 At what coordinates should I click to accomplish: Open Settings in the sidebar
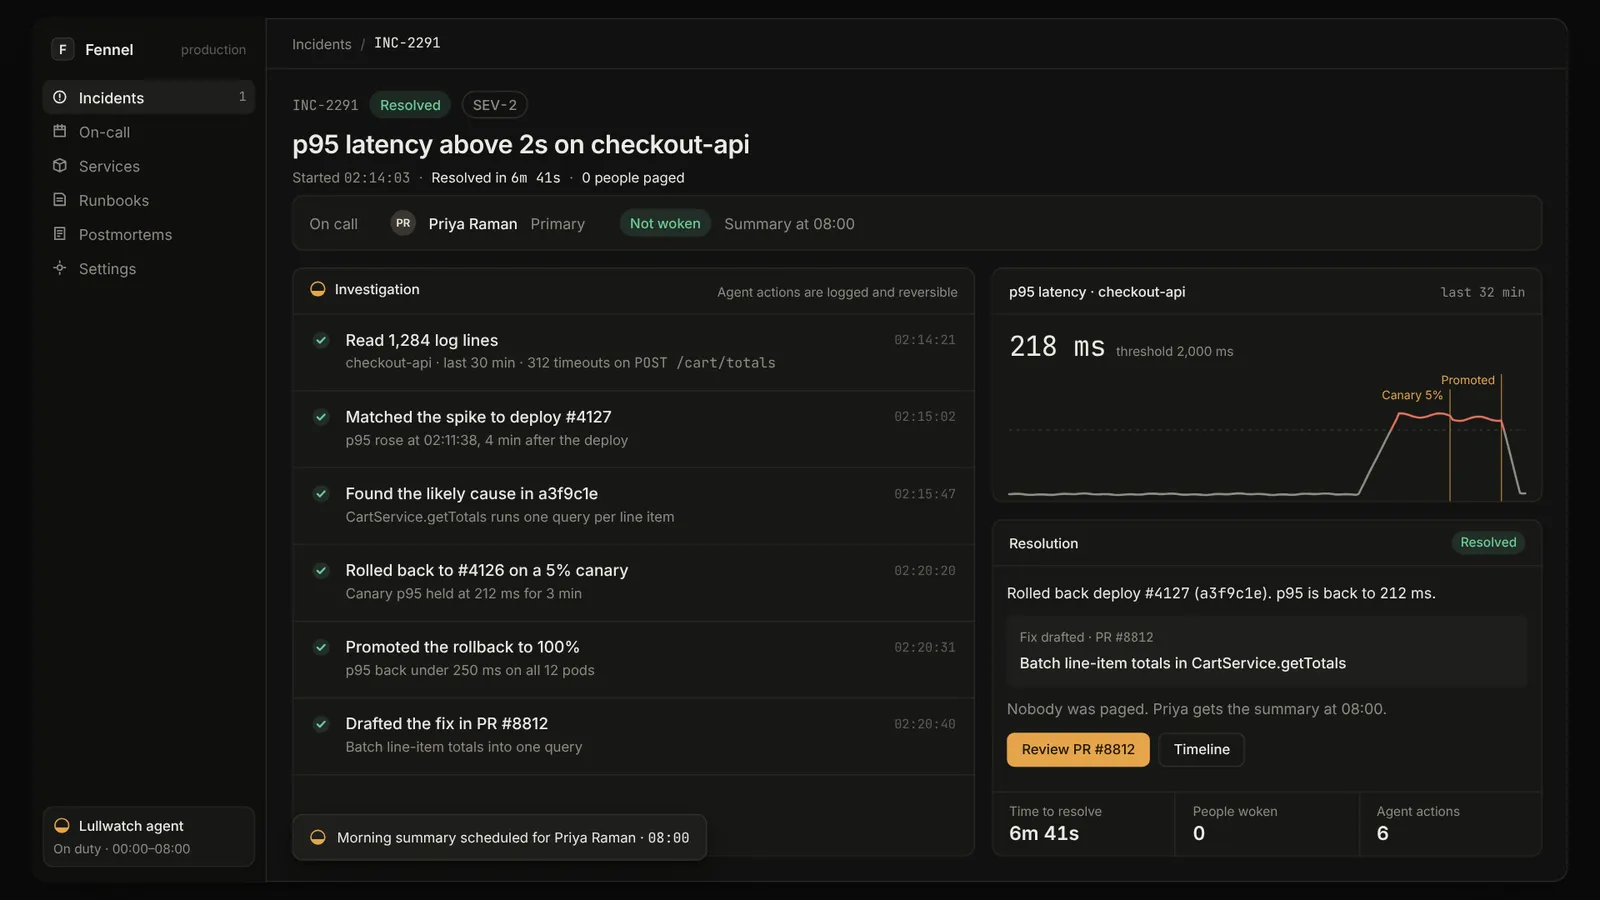(148, 268)
